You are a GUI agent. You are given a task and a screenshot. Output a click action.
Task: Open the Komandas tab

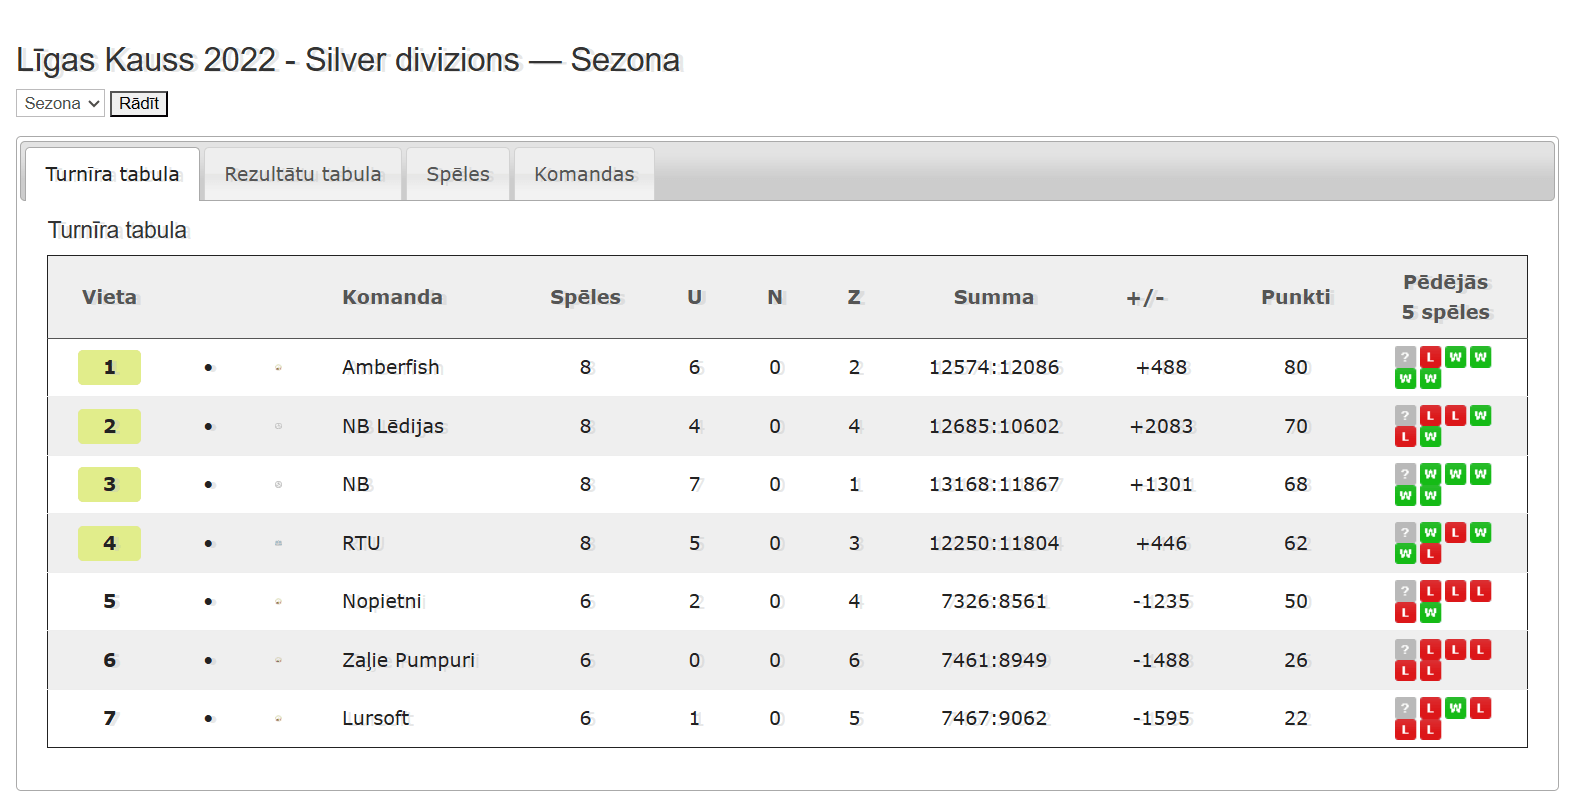click(x=584, y=174)
